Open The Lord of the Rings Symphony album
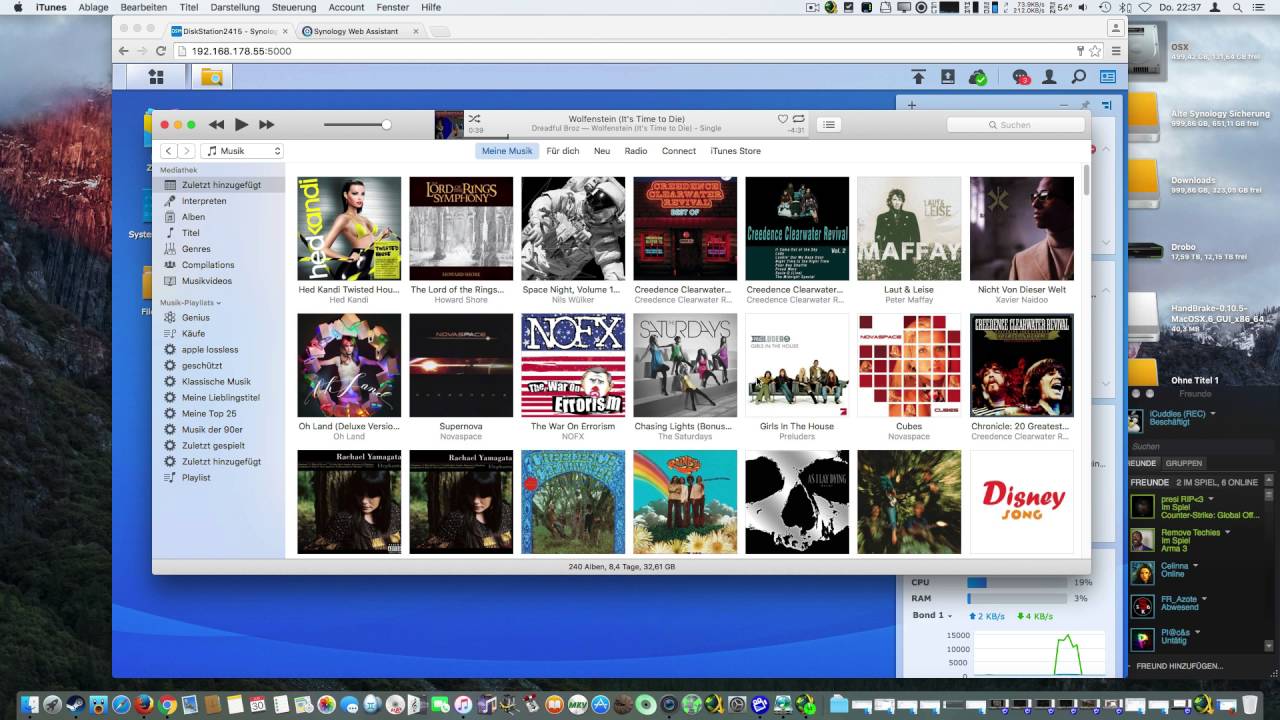The image size is (1280, 720). coord(461,229)
